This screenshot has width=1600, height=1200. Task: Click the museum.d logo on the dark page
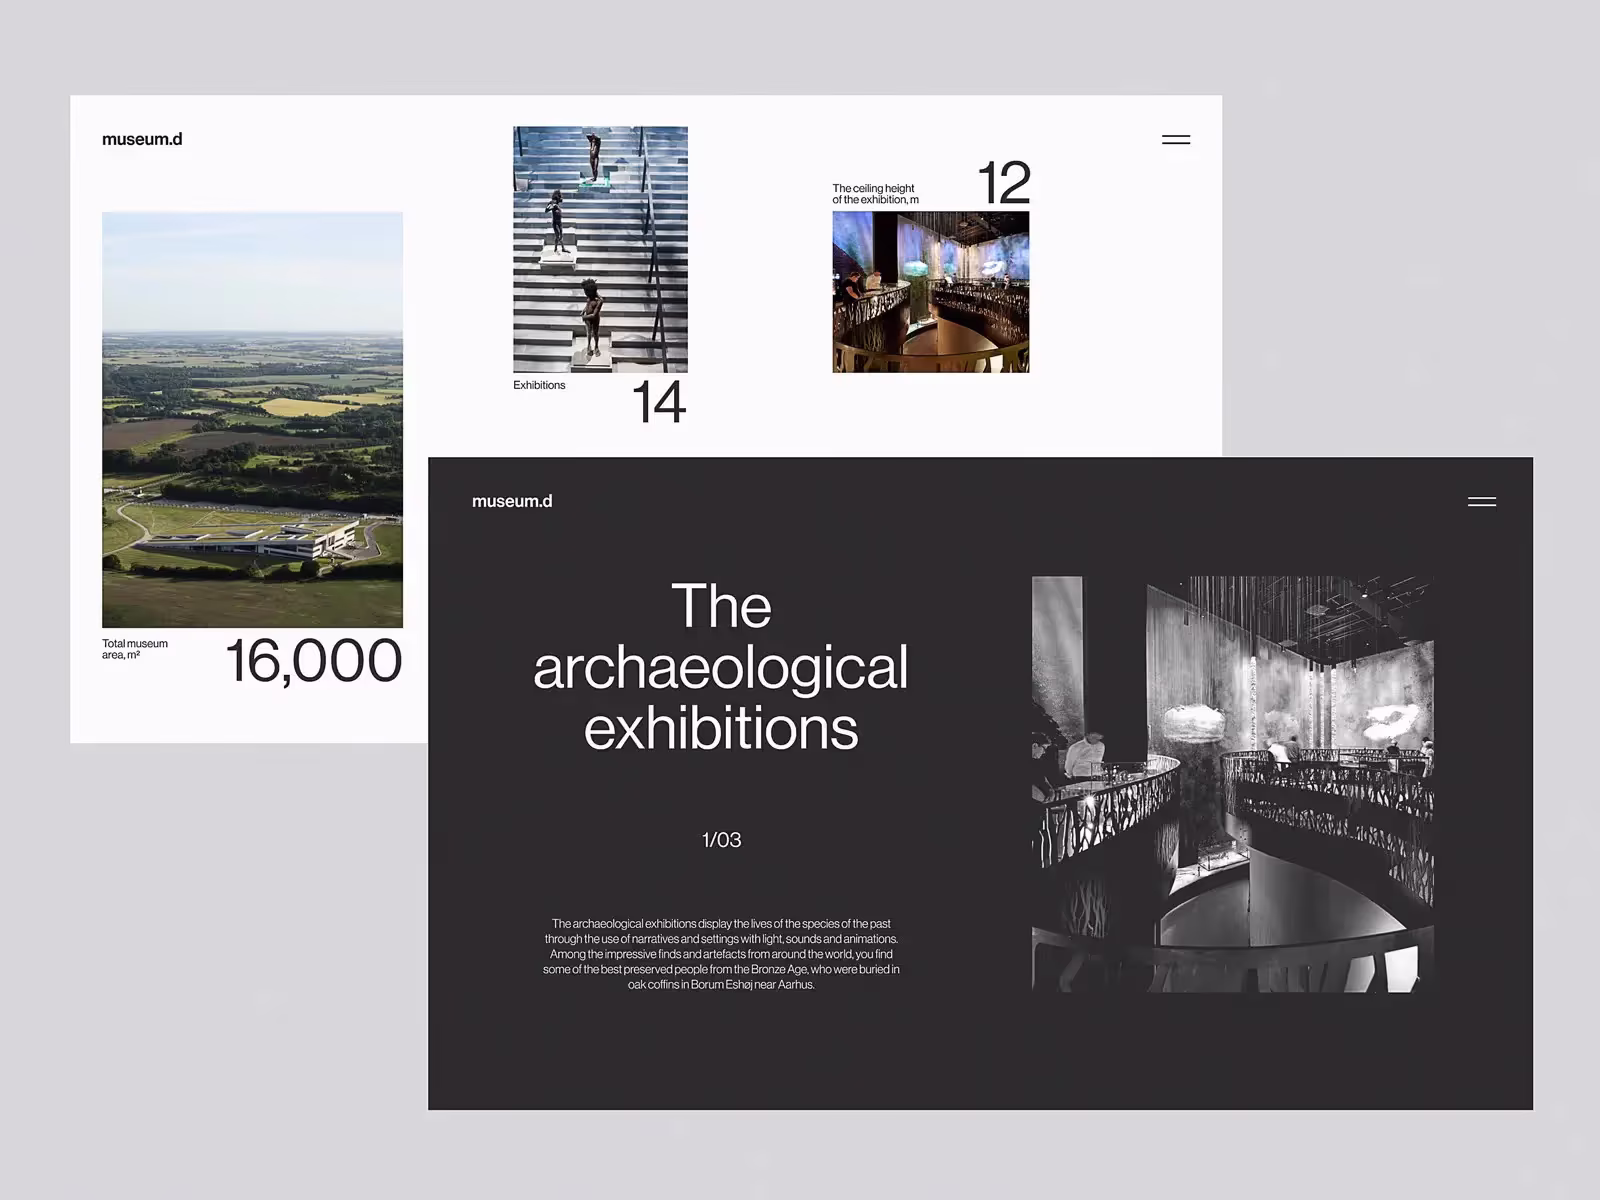512,501
